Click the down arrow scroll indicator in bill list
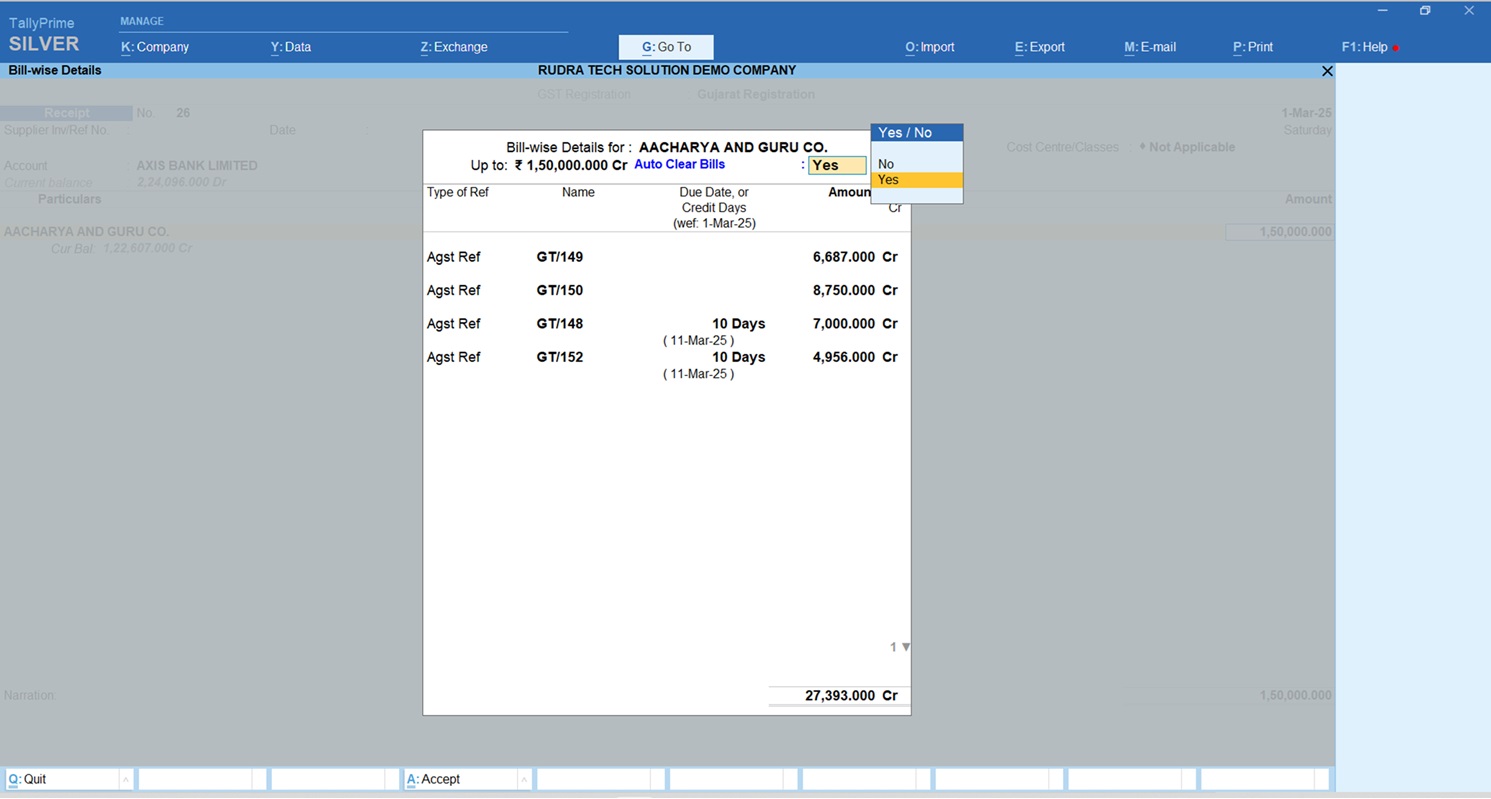 pos(906,647)
